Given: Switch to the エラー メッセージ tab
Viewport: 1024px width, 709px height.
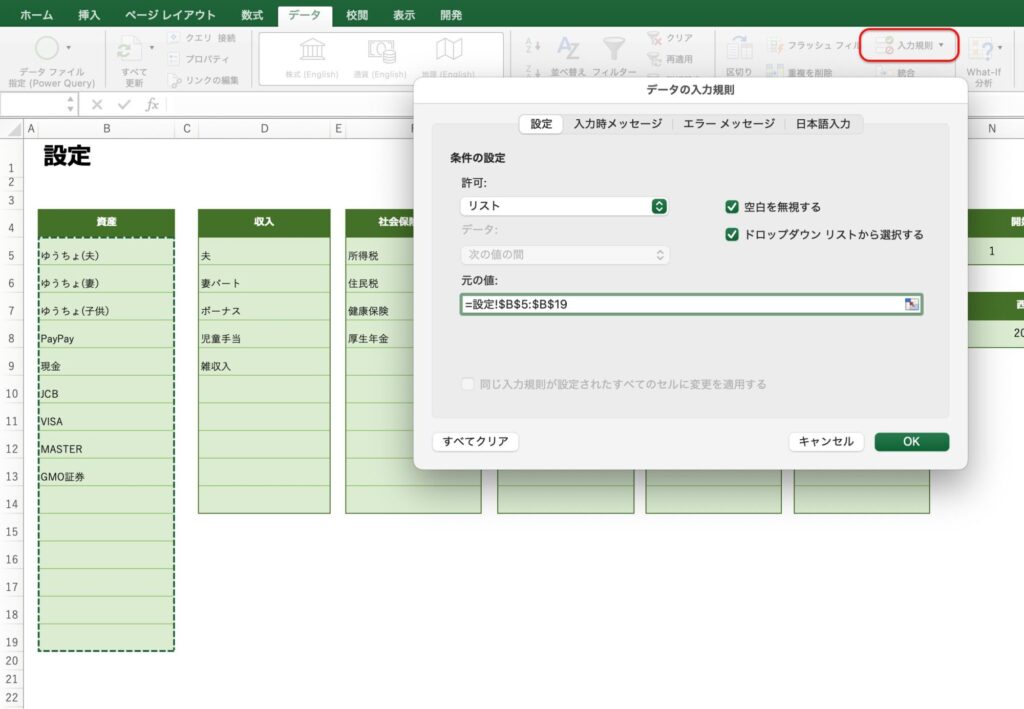Looking at the screenshot, I should coord(728,124).
